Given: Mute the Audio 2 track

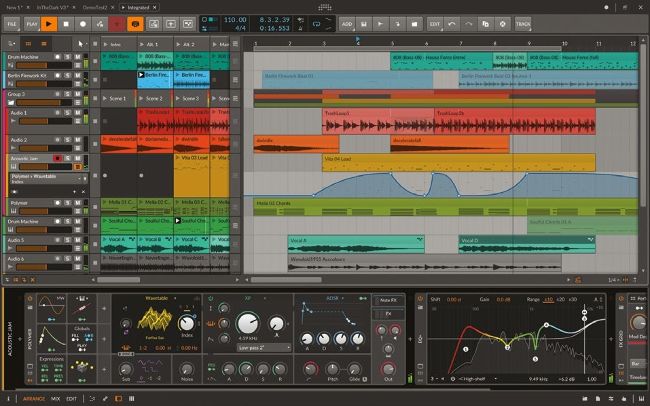Looking at the screenshot, I should pos(78,140).
